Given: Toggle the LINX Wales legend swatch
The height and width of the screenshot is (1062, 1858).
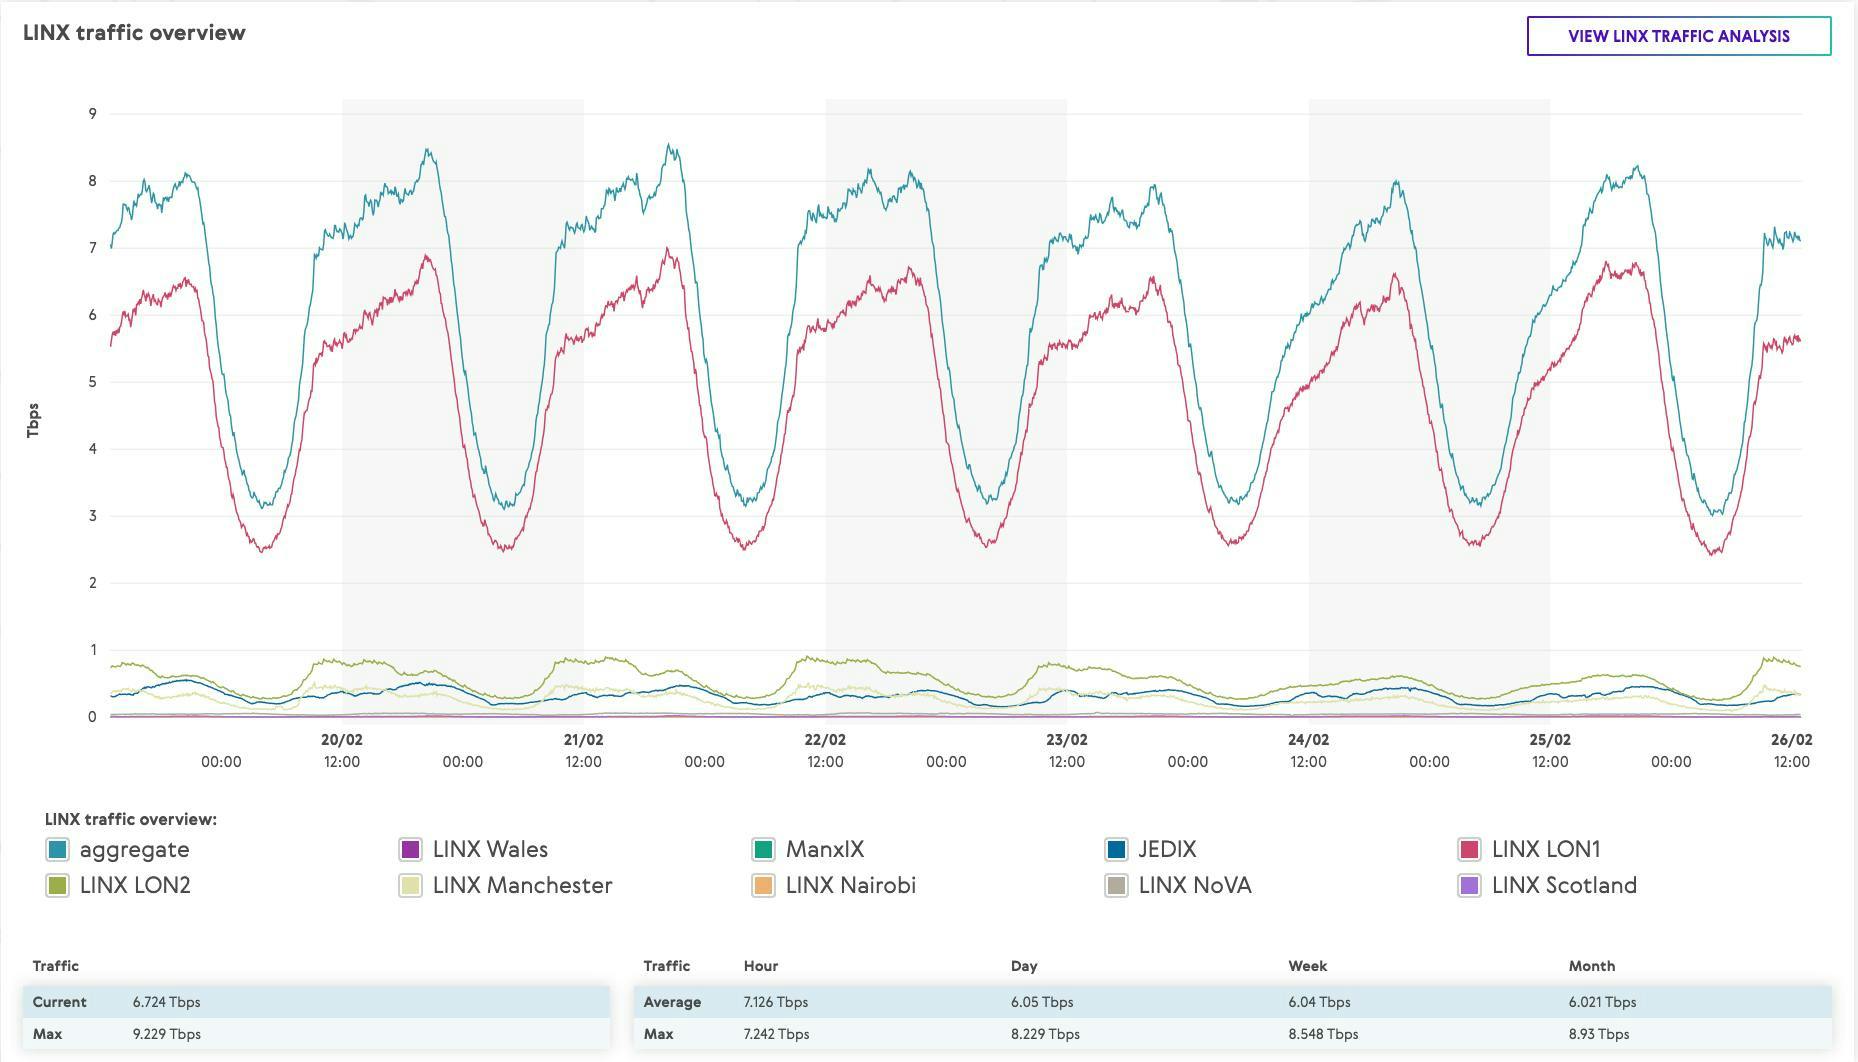Looking at the screenshot, I should click(x=410, y=850).
